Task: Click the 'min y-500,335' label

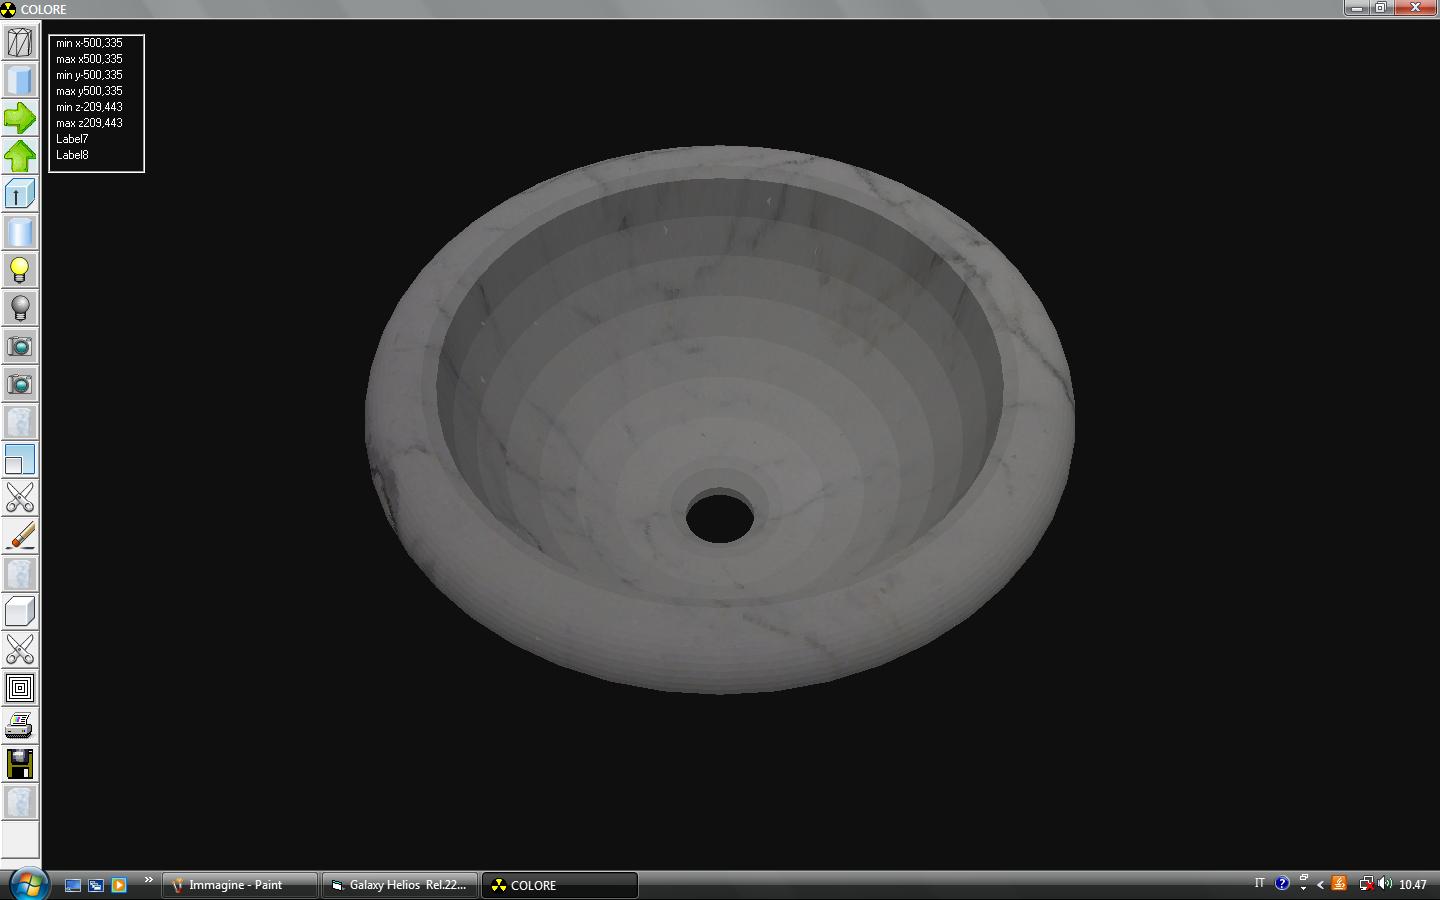Action: [x=89, y=75]
